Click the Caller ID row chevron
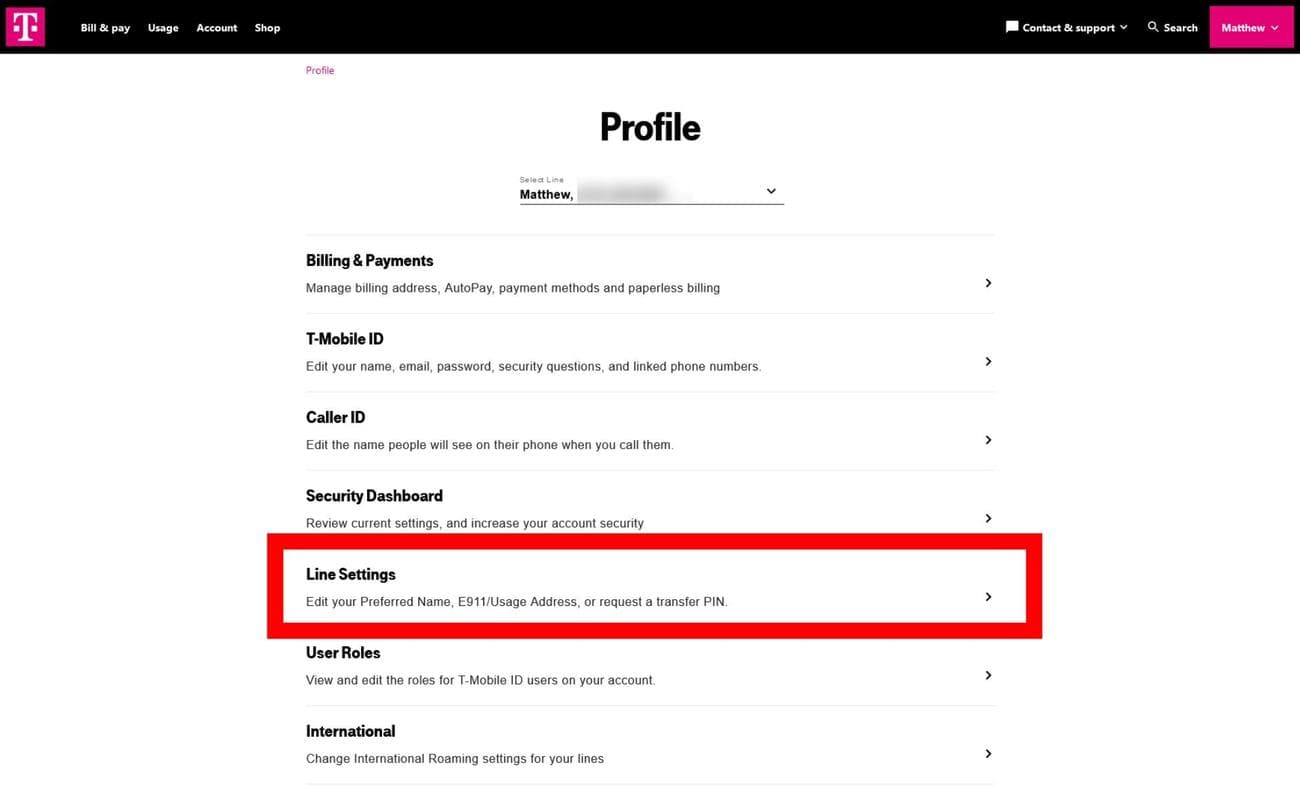 tap(988, 440)
